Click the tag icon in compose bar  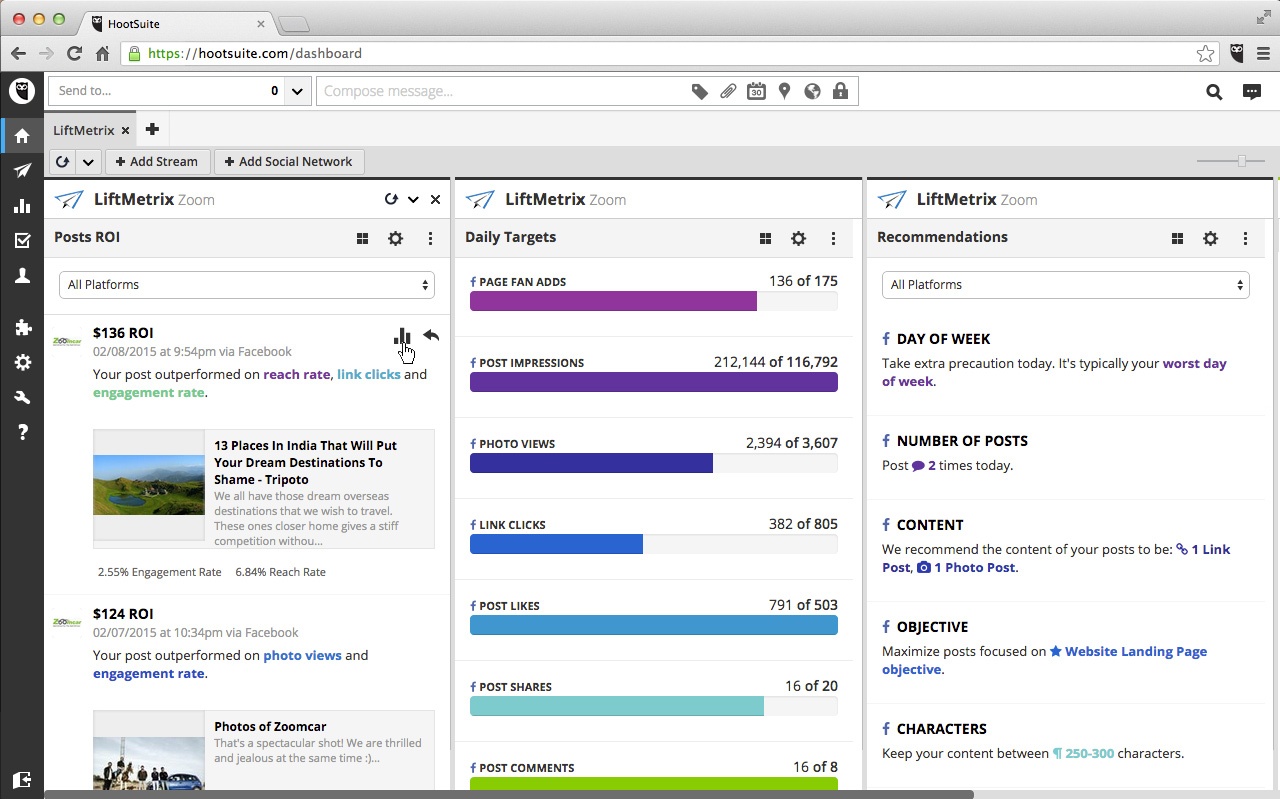(700, 92)
